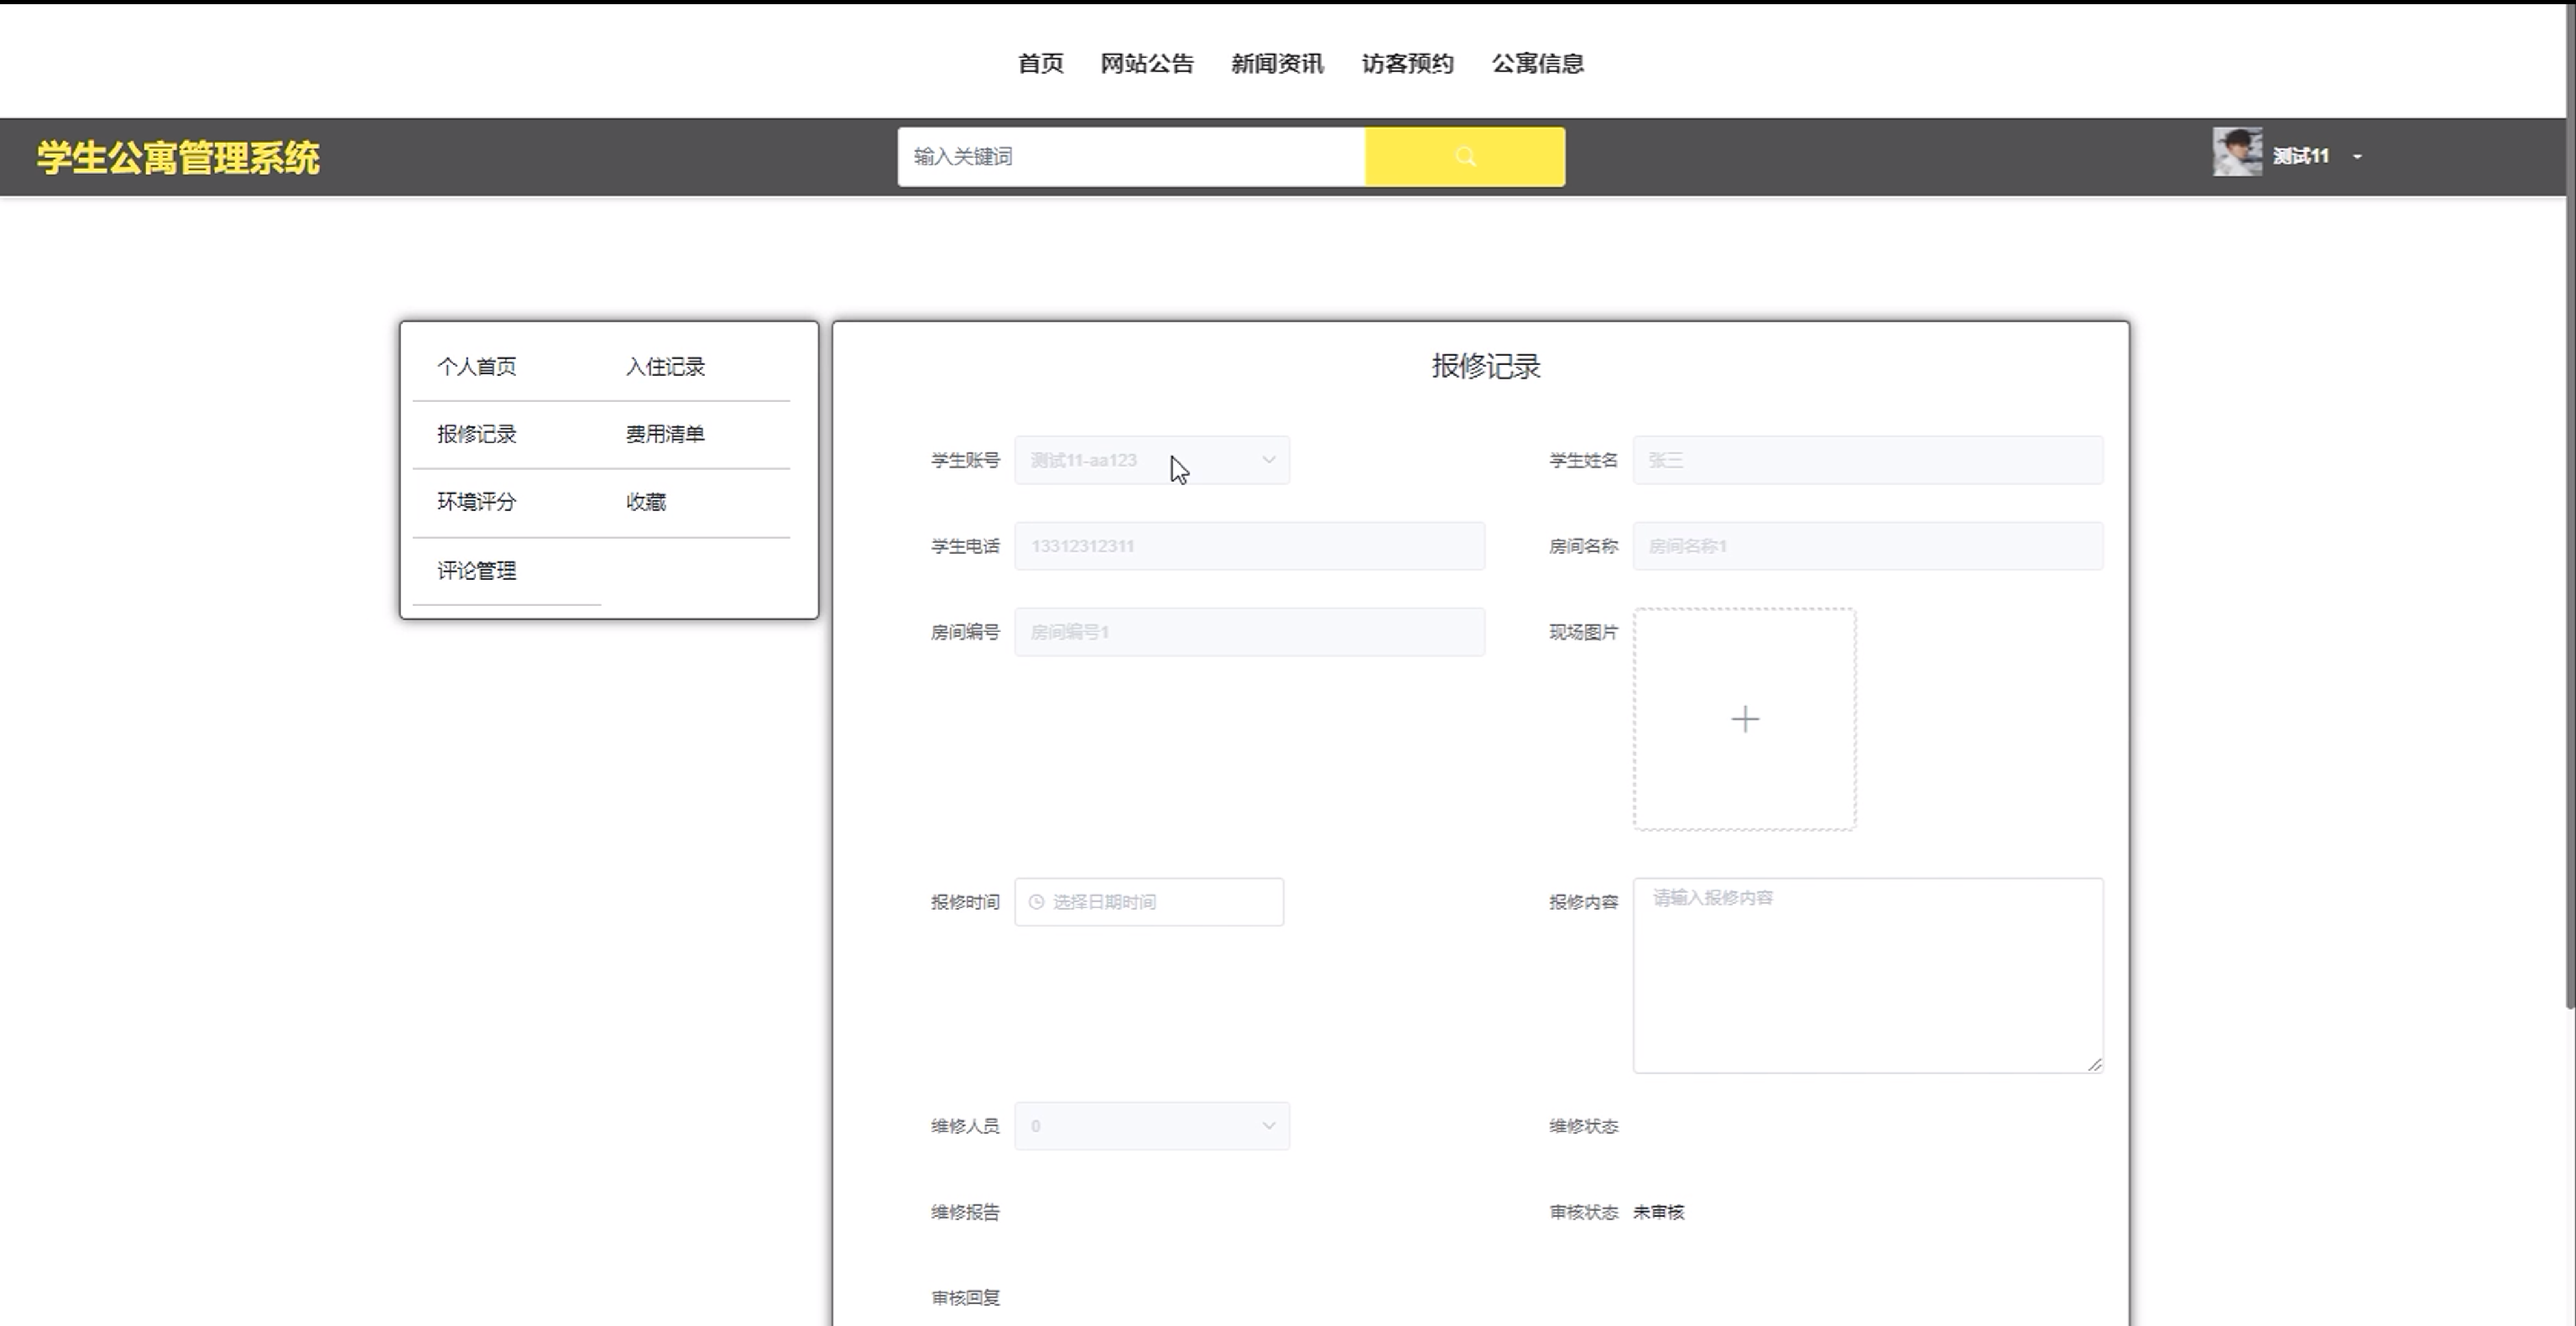
Task: Open 网站公告 in the top navigation
Action: tap(1147, 63)
